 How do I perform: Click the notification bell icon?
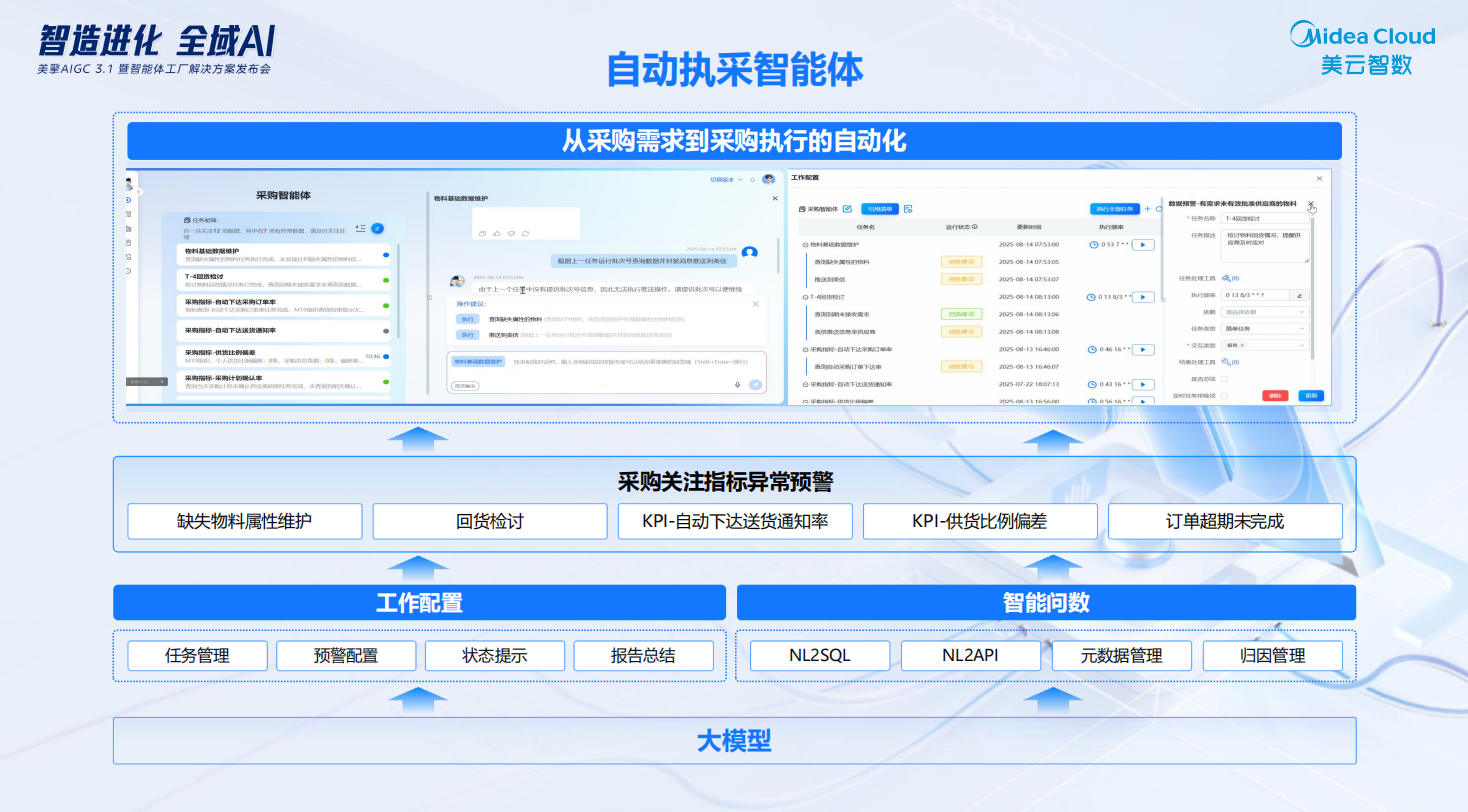point(751,180)
